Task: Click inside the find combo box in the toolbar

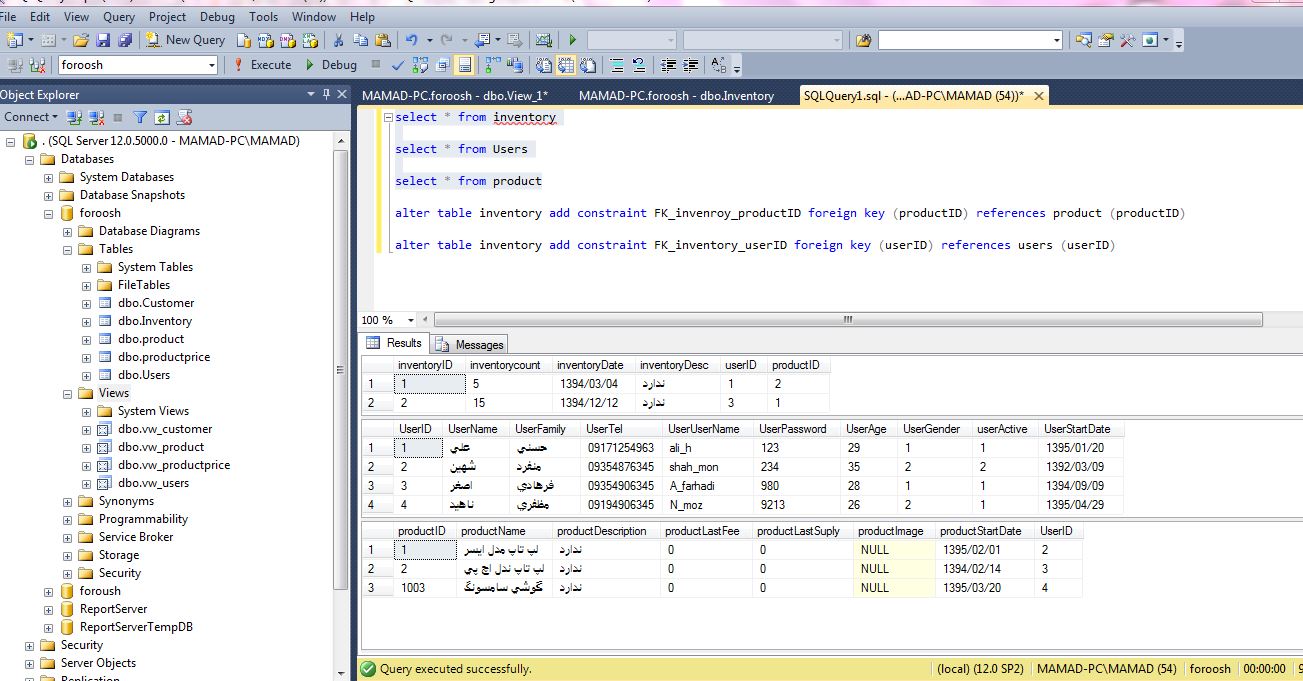Action: click(969, 40)
